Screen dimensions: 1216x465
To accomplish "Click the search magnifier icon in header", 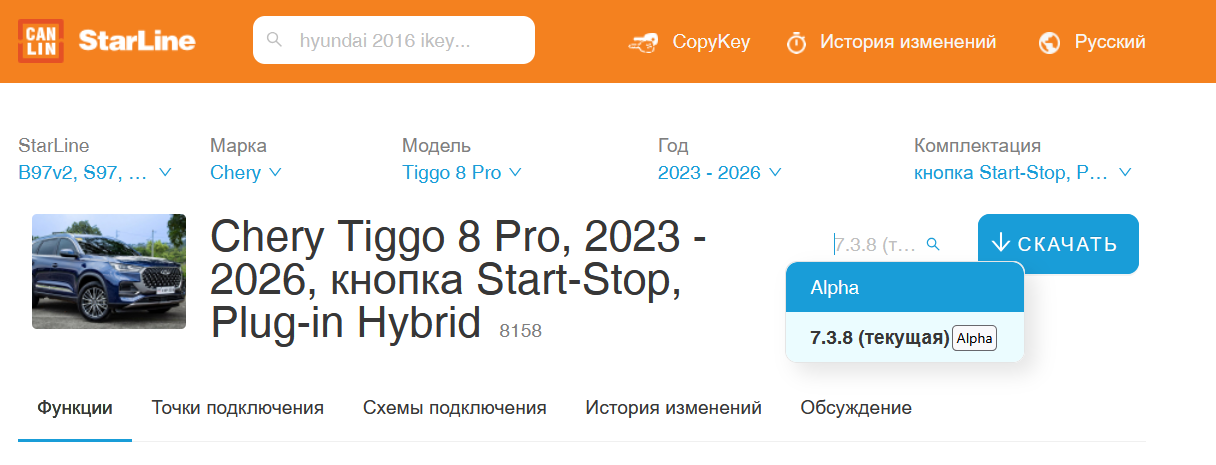I will click(x=275, y=41).
